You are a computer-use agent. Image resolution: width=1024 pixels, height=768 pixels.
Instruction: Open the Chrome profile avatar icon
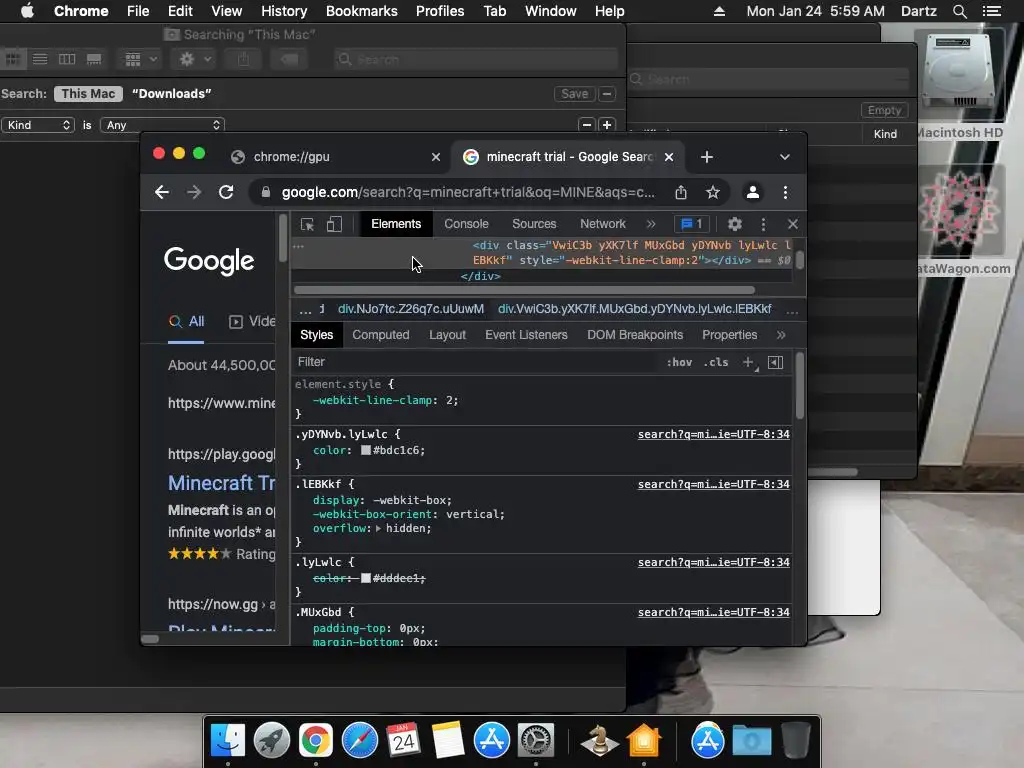pyautogui.click(x=753, y=193)
